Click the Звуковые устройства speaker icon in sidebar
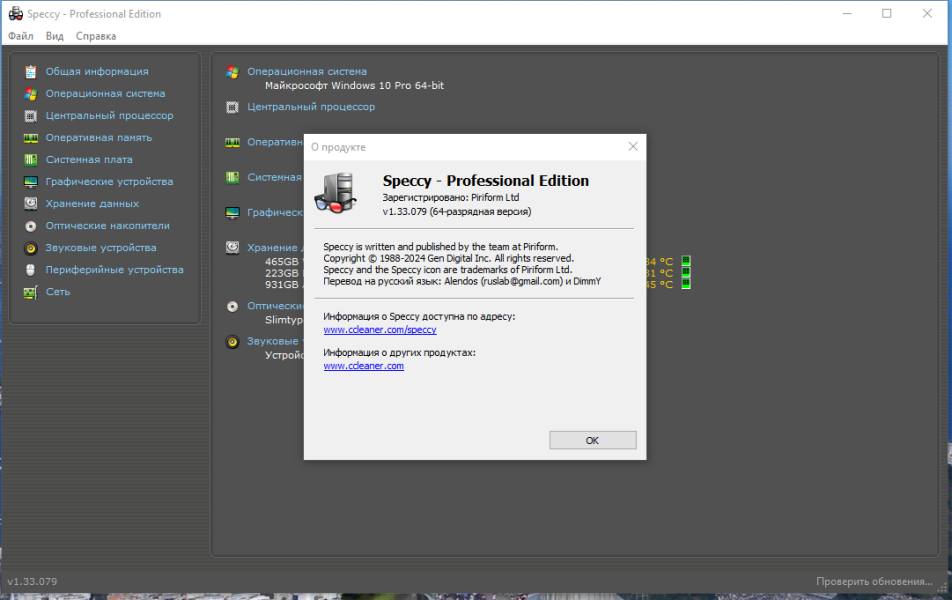The width and height of the screenshot is (952, 600). (x=30, y=248)
